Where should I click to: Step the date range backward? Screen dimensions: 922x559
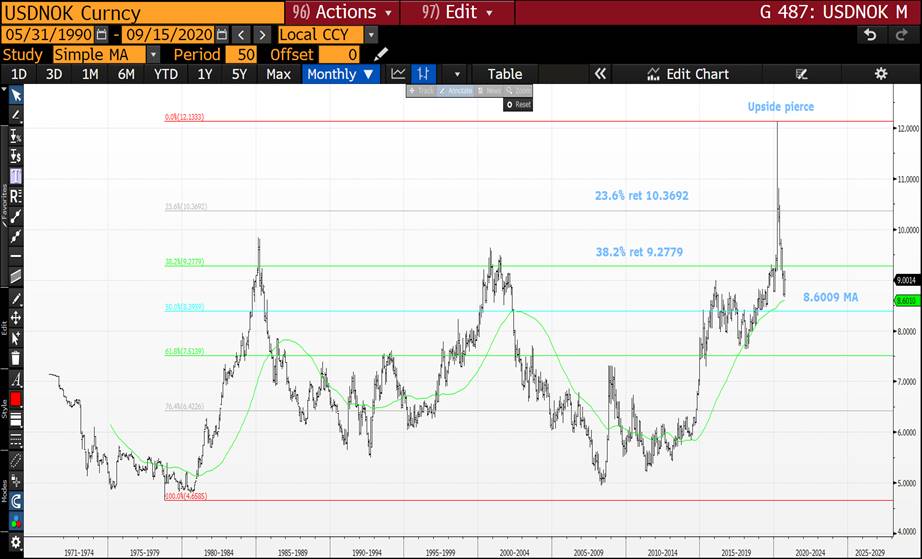[x=241, y=35]
